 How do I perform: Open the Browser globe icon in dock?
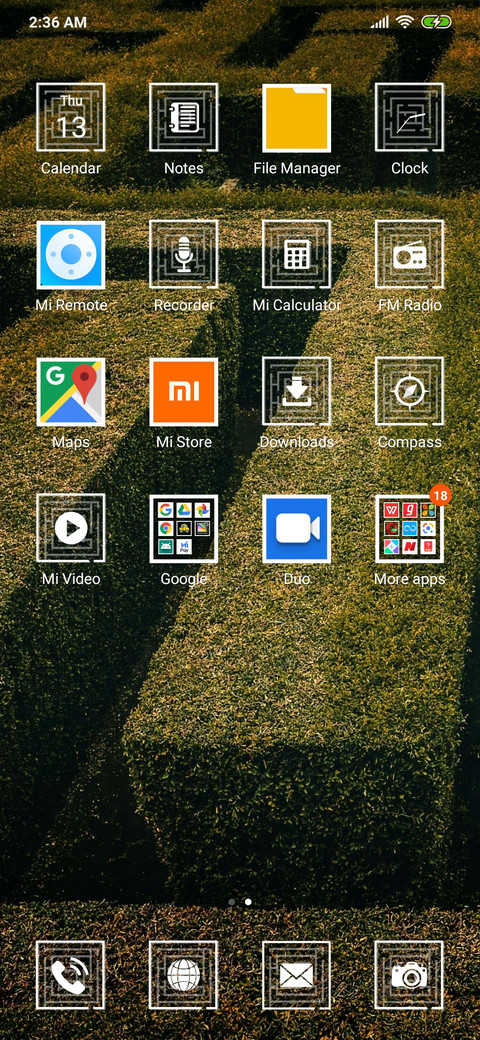tap(184, 976)
